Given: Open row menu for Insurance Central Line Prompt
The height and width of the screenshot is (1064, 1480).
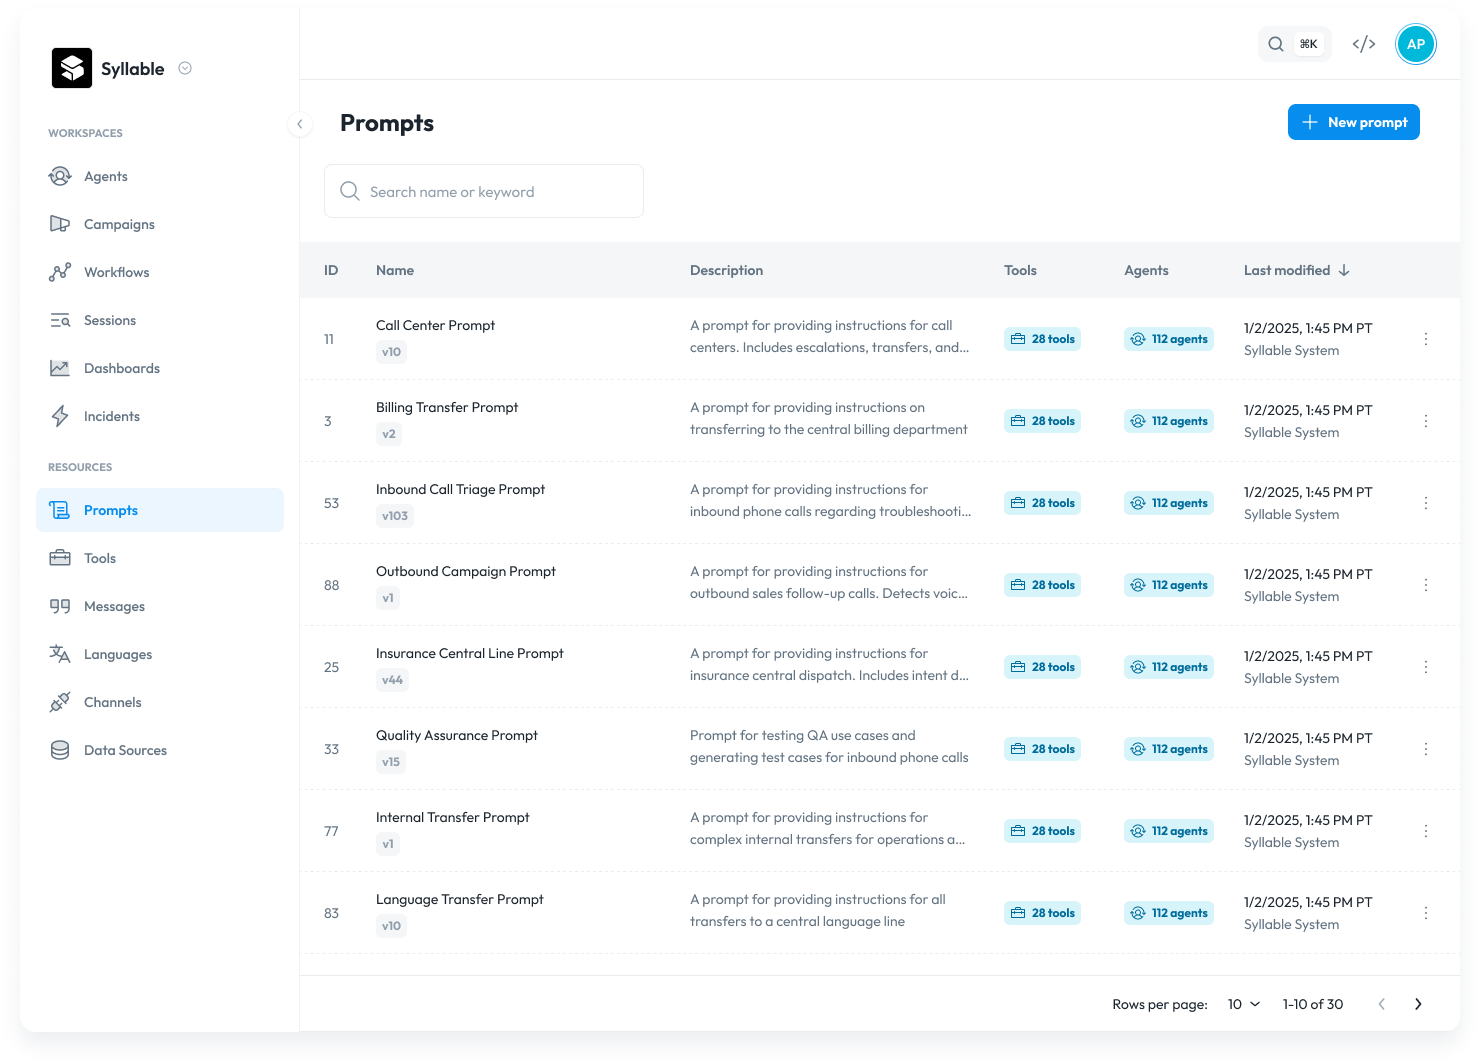Looking at the screenshot, I should 1426,667.
